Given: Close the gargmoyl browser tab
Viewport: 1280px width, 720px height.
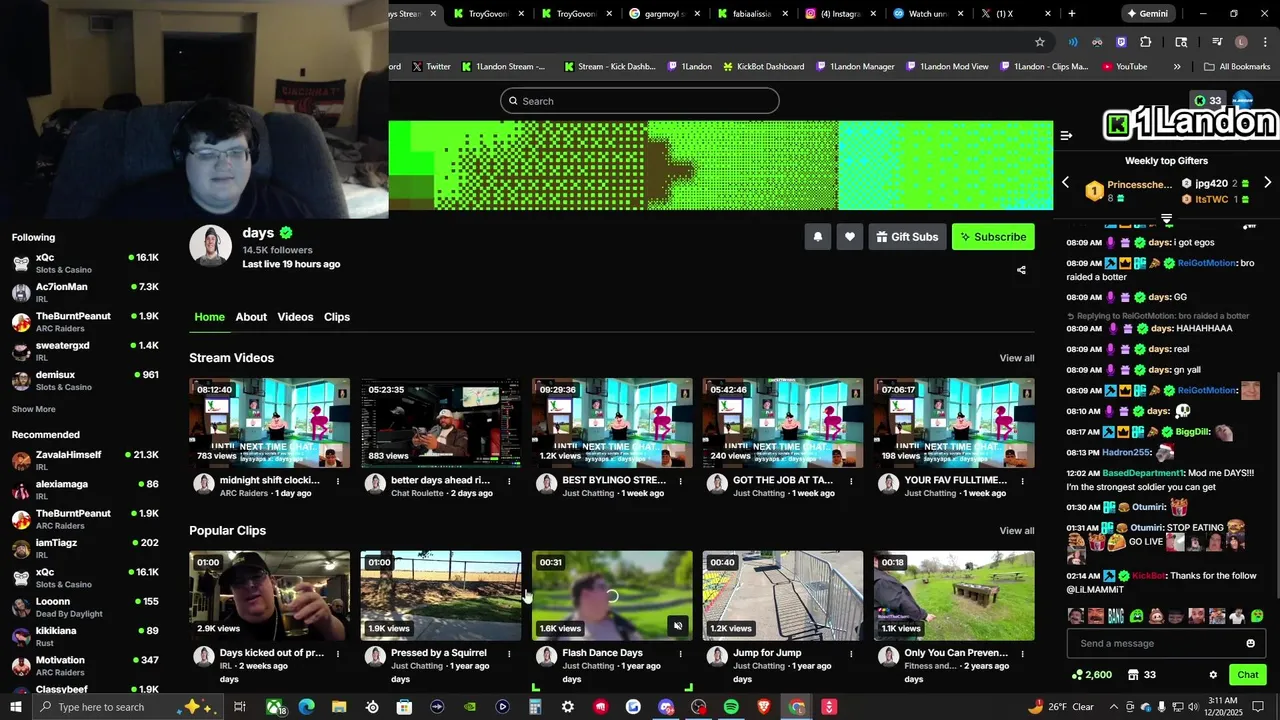Looking at the screenshot, I should point(696,14).
